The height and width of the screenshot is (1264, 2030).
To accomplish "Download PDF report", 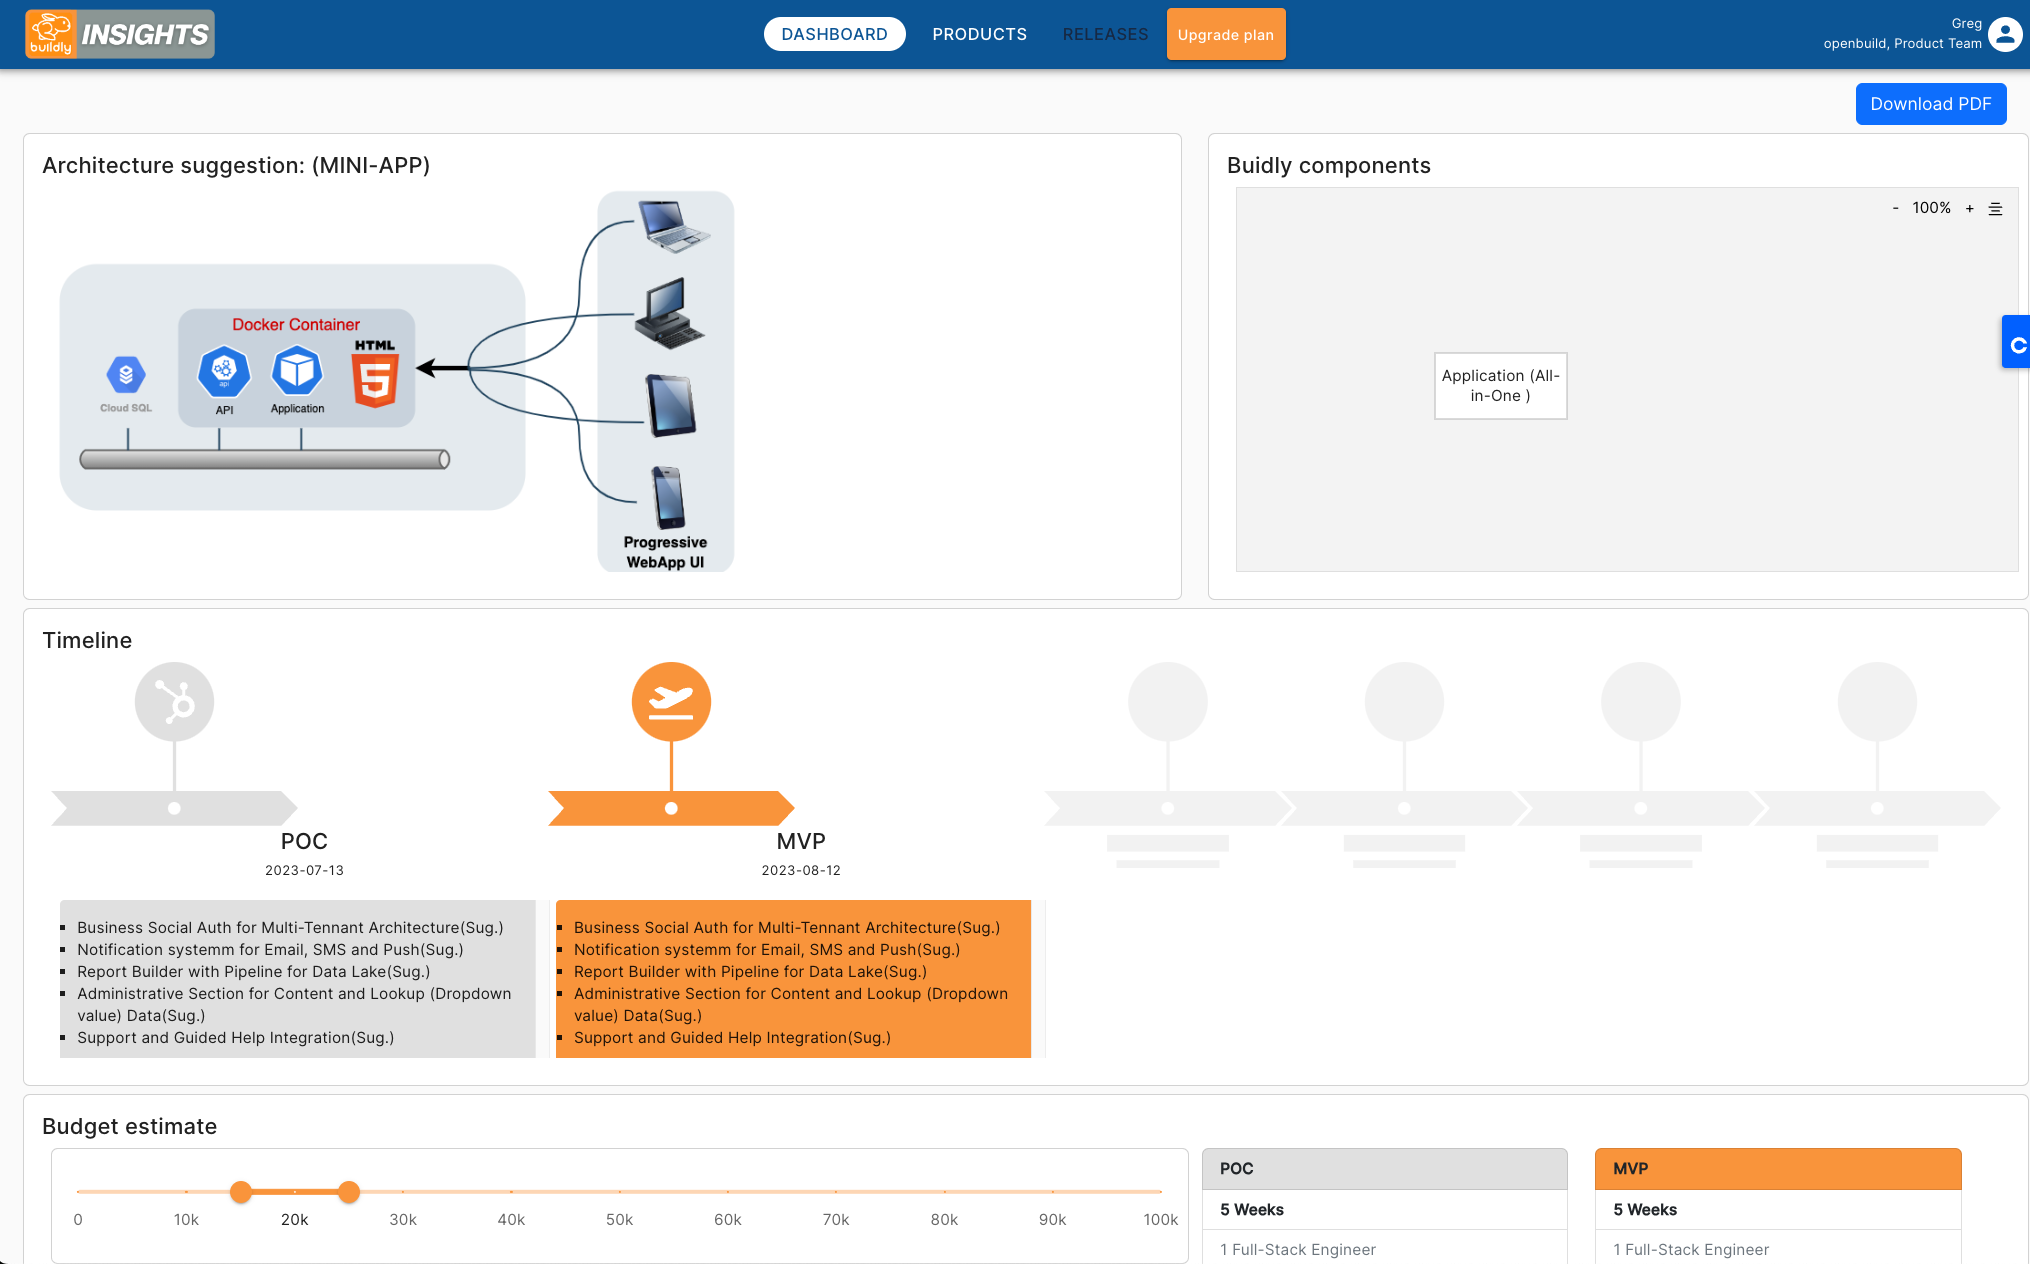I will coord(1930,104).
